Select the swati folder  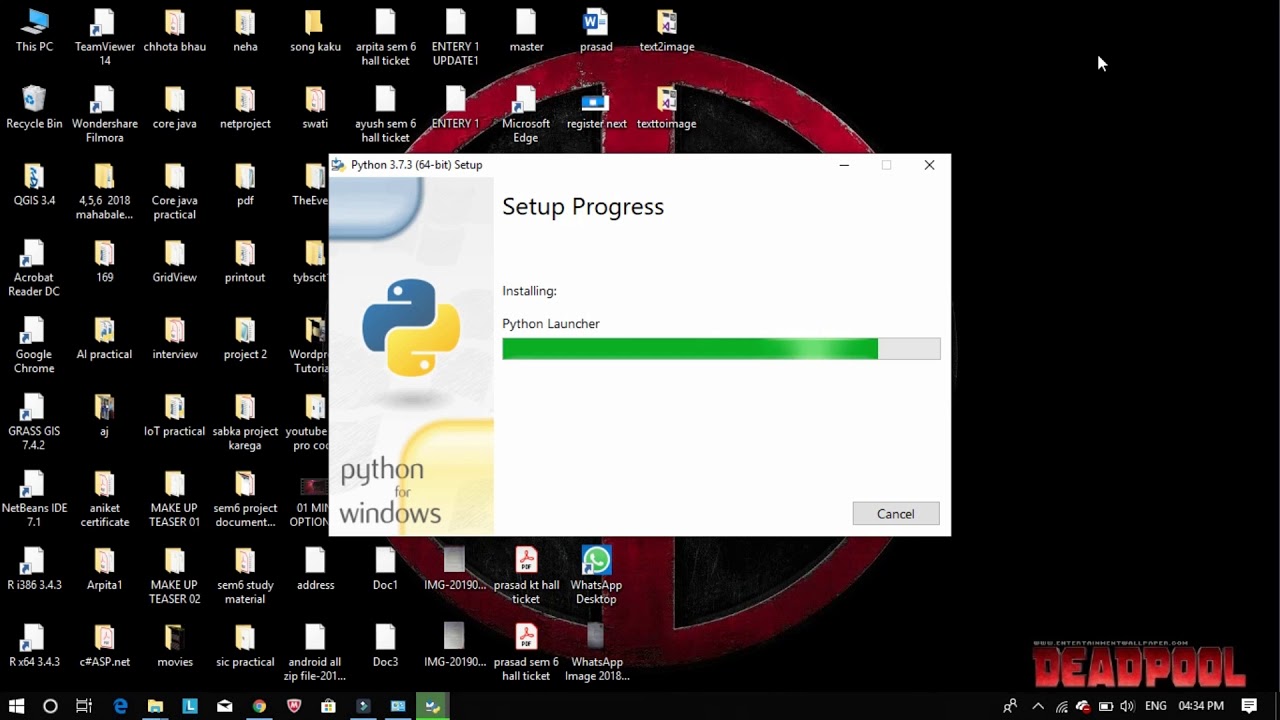coord(315,108)
